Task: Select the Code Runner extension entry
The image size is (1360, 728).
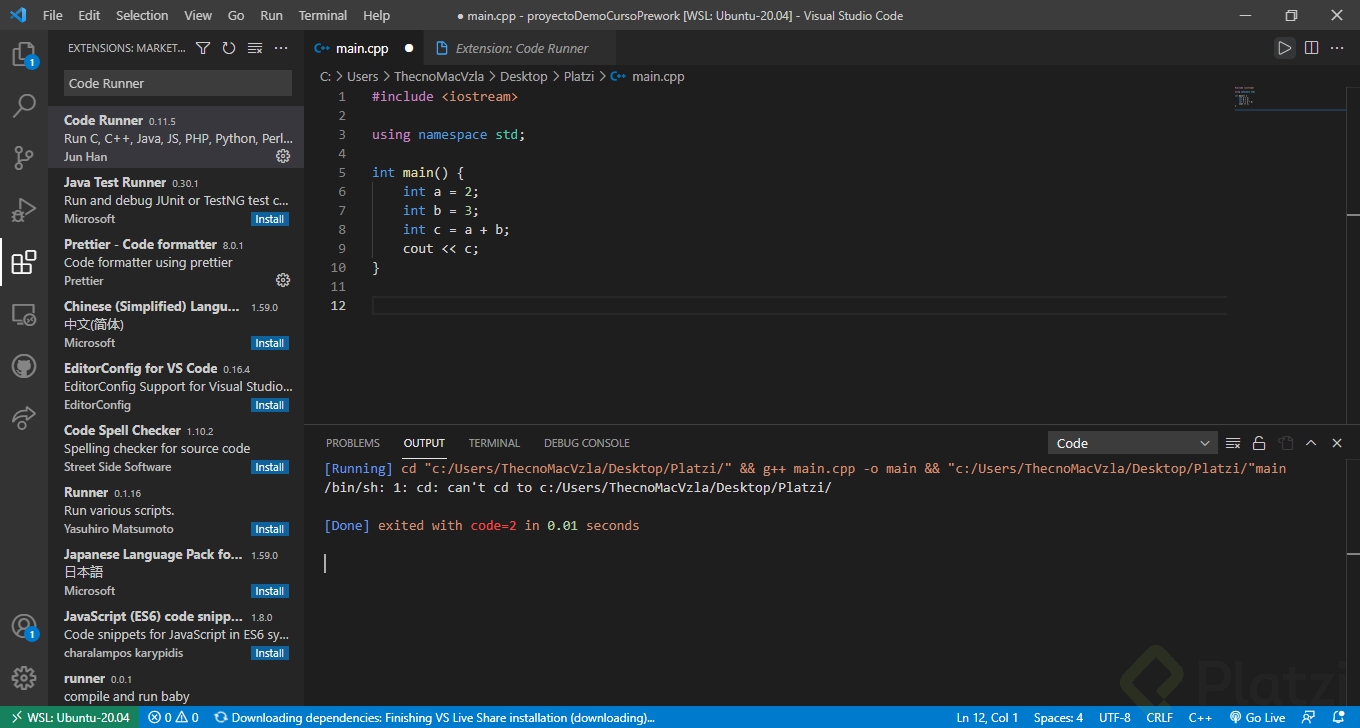Action: (x=176, y=138)
